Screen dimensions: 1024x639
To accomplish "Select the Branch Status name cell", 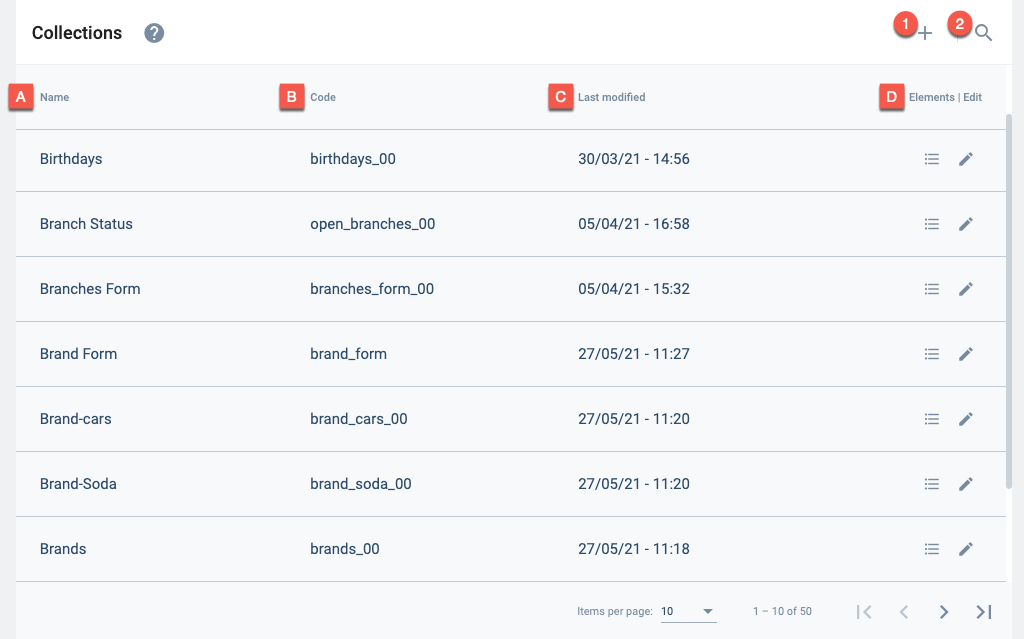I will pyautogui.click(x=86, y=224).
